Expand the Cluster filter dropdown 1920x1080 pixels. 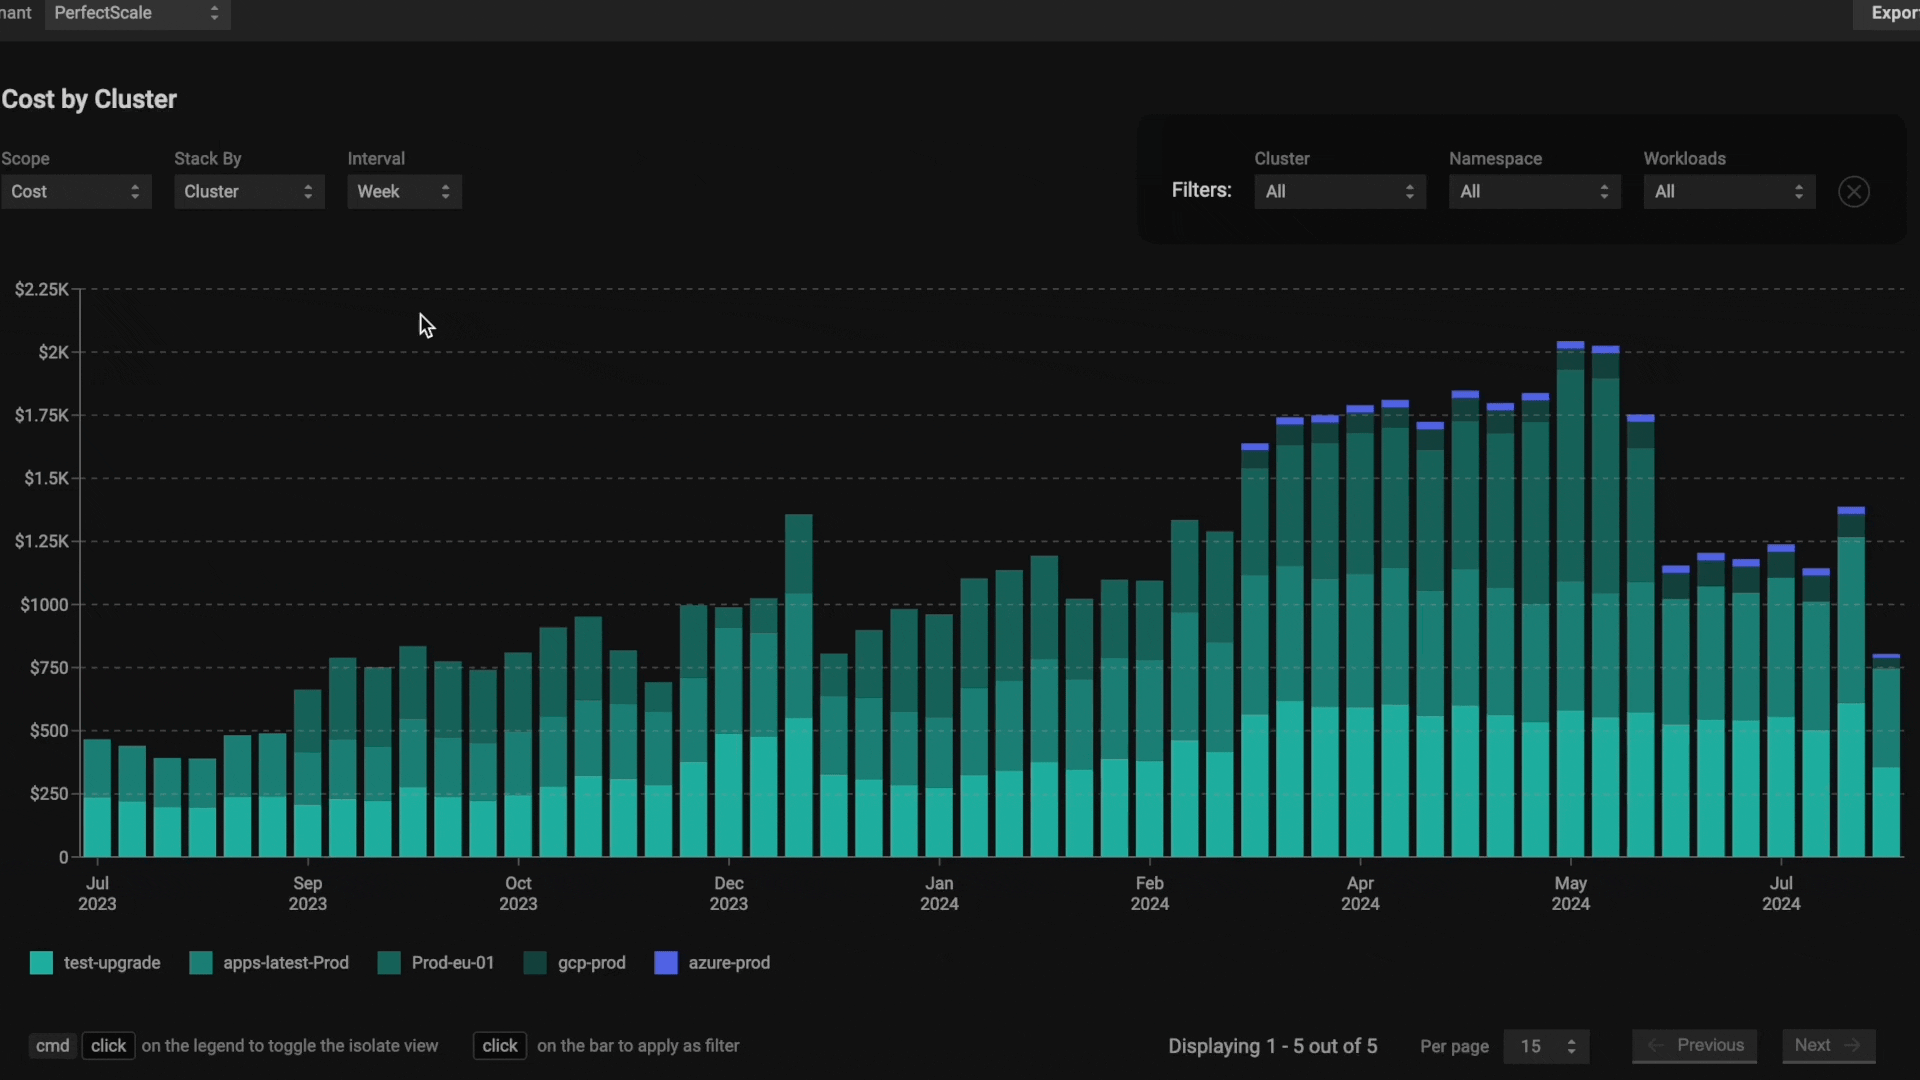[x=1340, y=192]
